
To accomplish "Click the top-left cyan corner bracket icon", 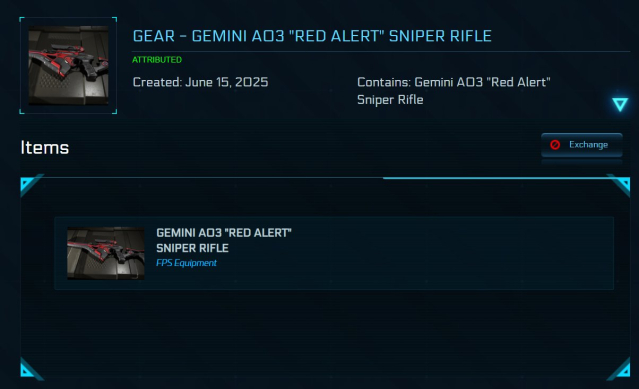I will [x=29, y=185].
